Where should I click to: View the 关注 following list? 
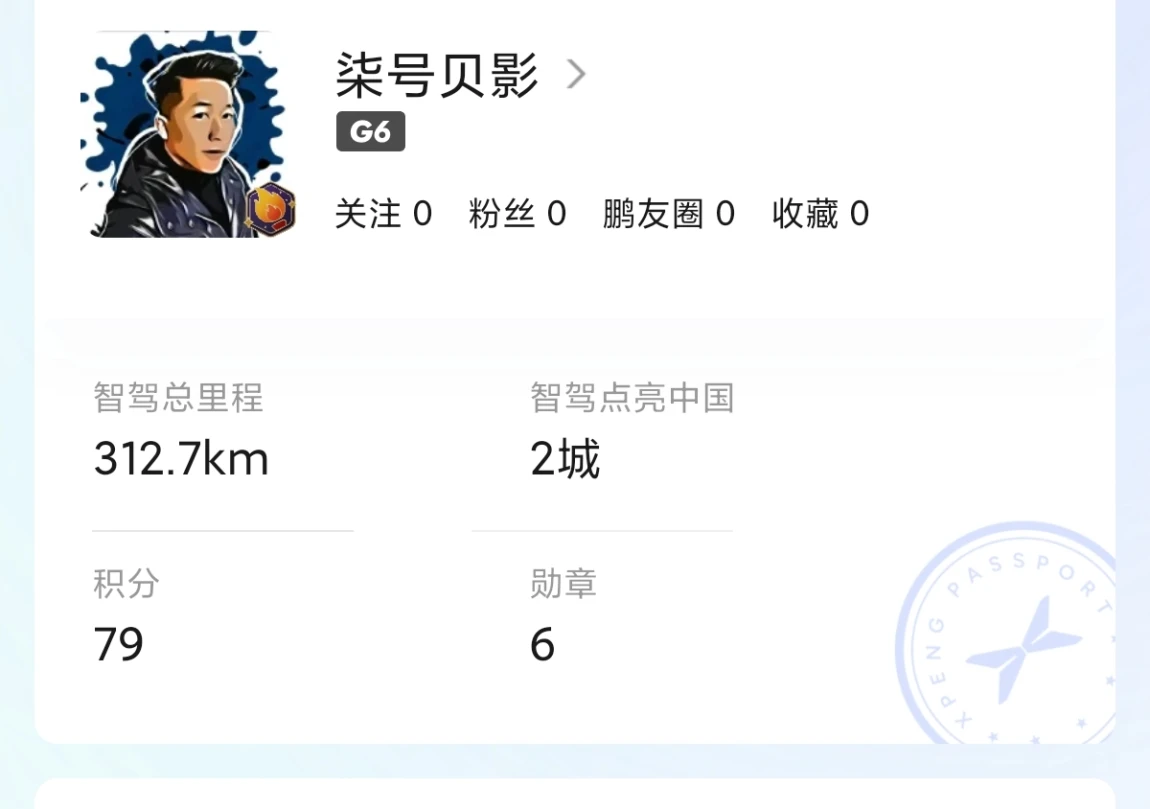click(x=384, y=214)
